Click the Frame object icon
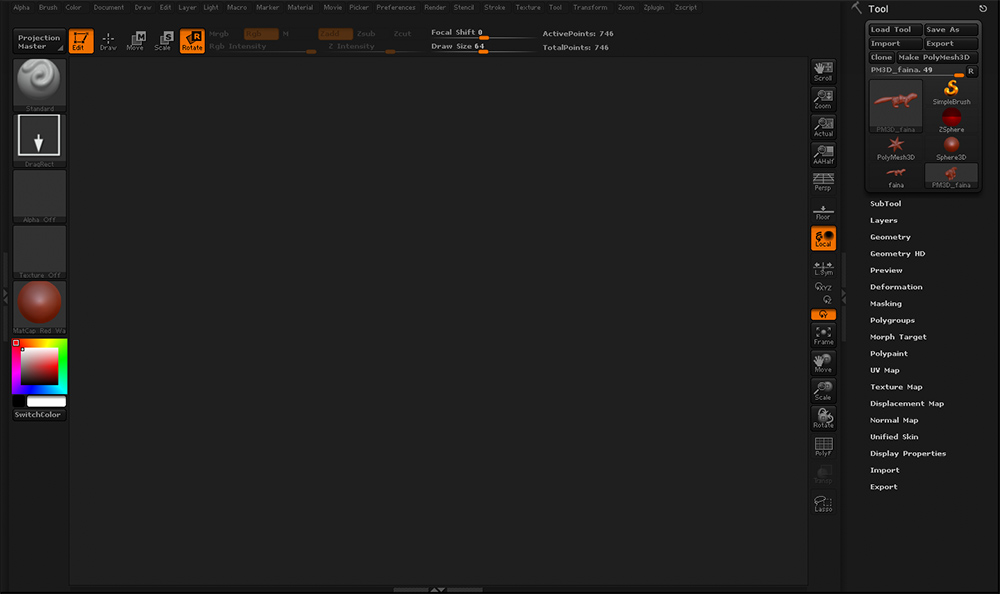 pyautogui.click(x=823, y=336)
